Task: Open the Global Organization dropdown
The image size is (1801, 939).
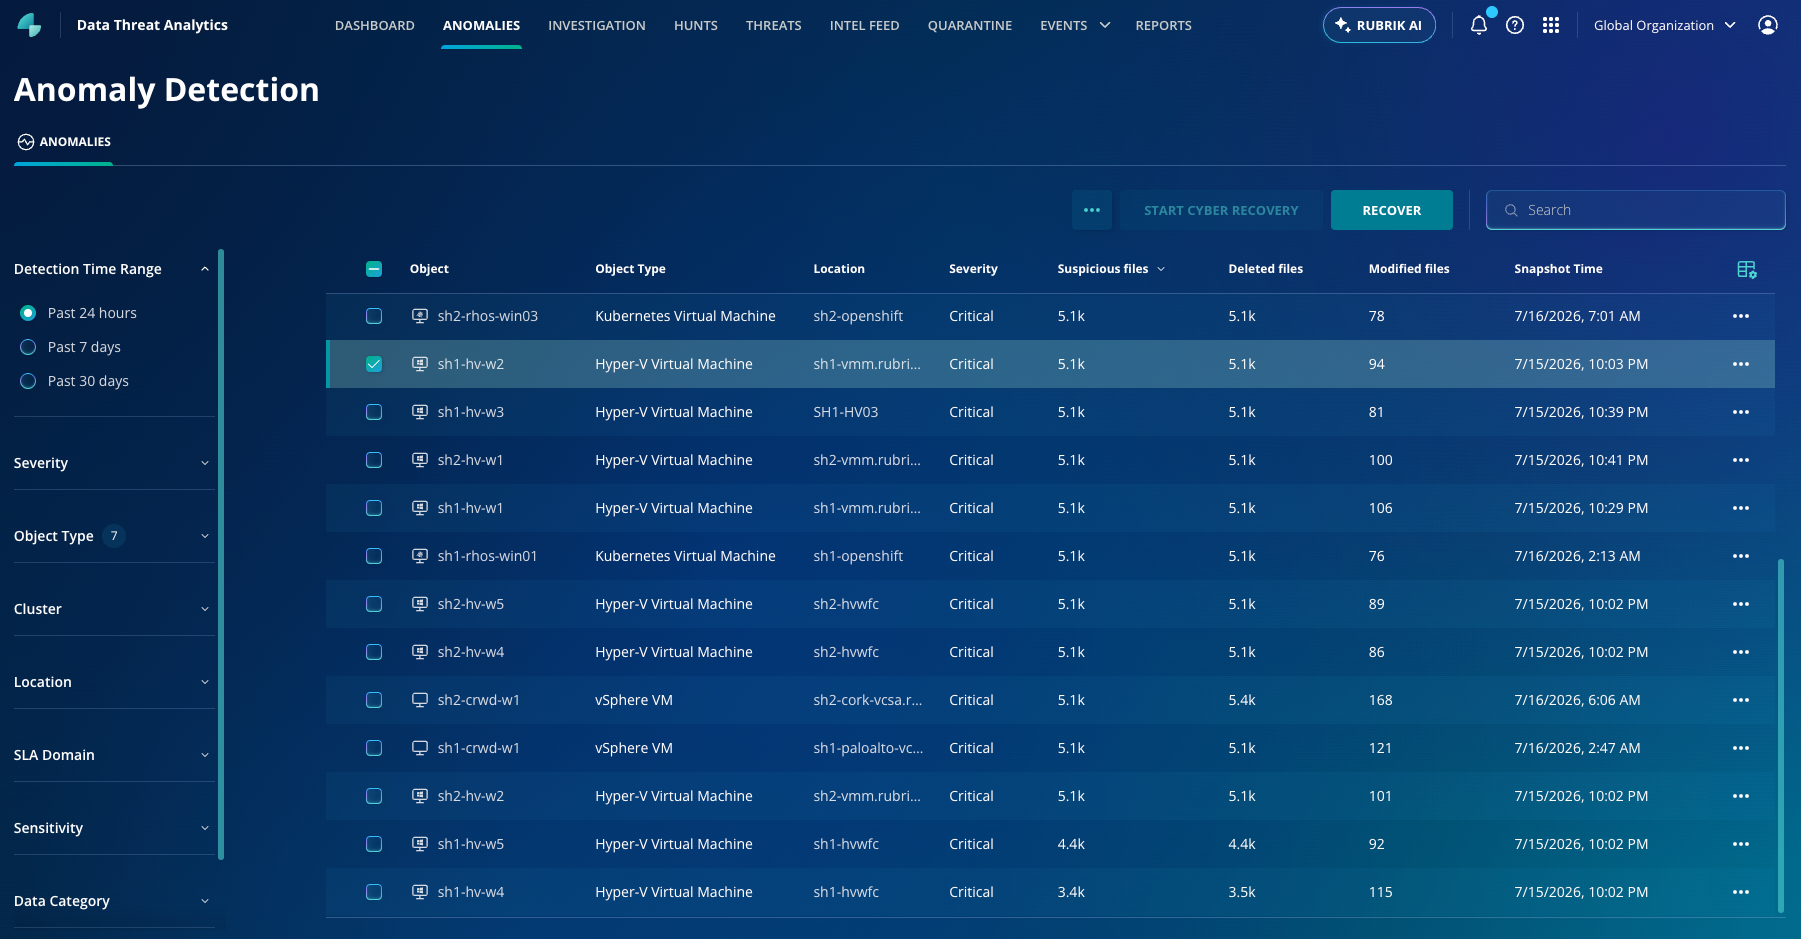Action: [1665, 25]
